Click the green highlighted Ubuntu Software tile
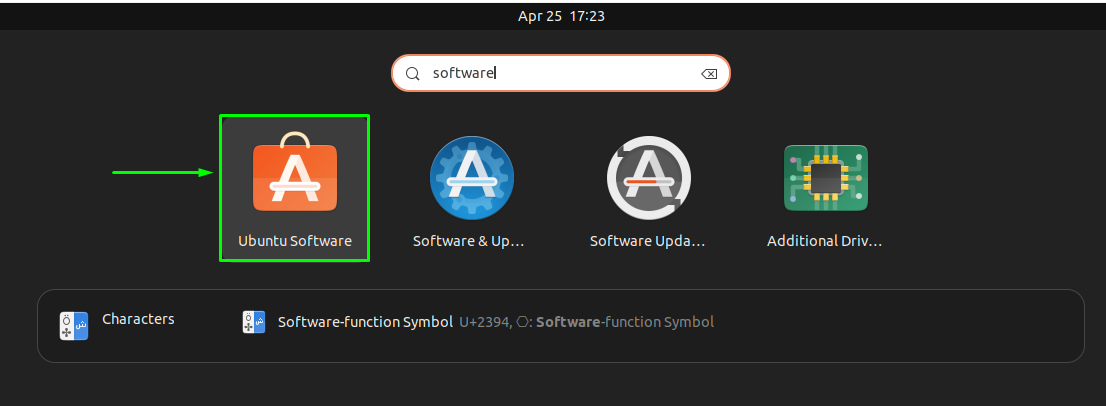The width and height of the screenshot is (1106, 406). [295, 188]
